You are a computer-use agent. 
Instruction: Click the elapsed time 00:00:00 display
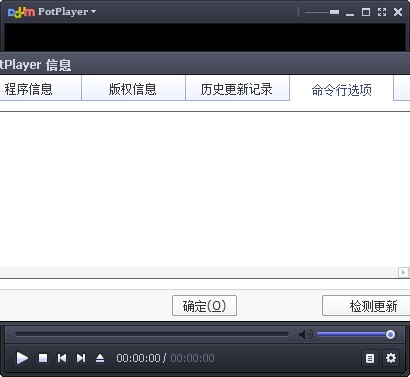(x=138, y=358)
